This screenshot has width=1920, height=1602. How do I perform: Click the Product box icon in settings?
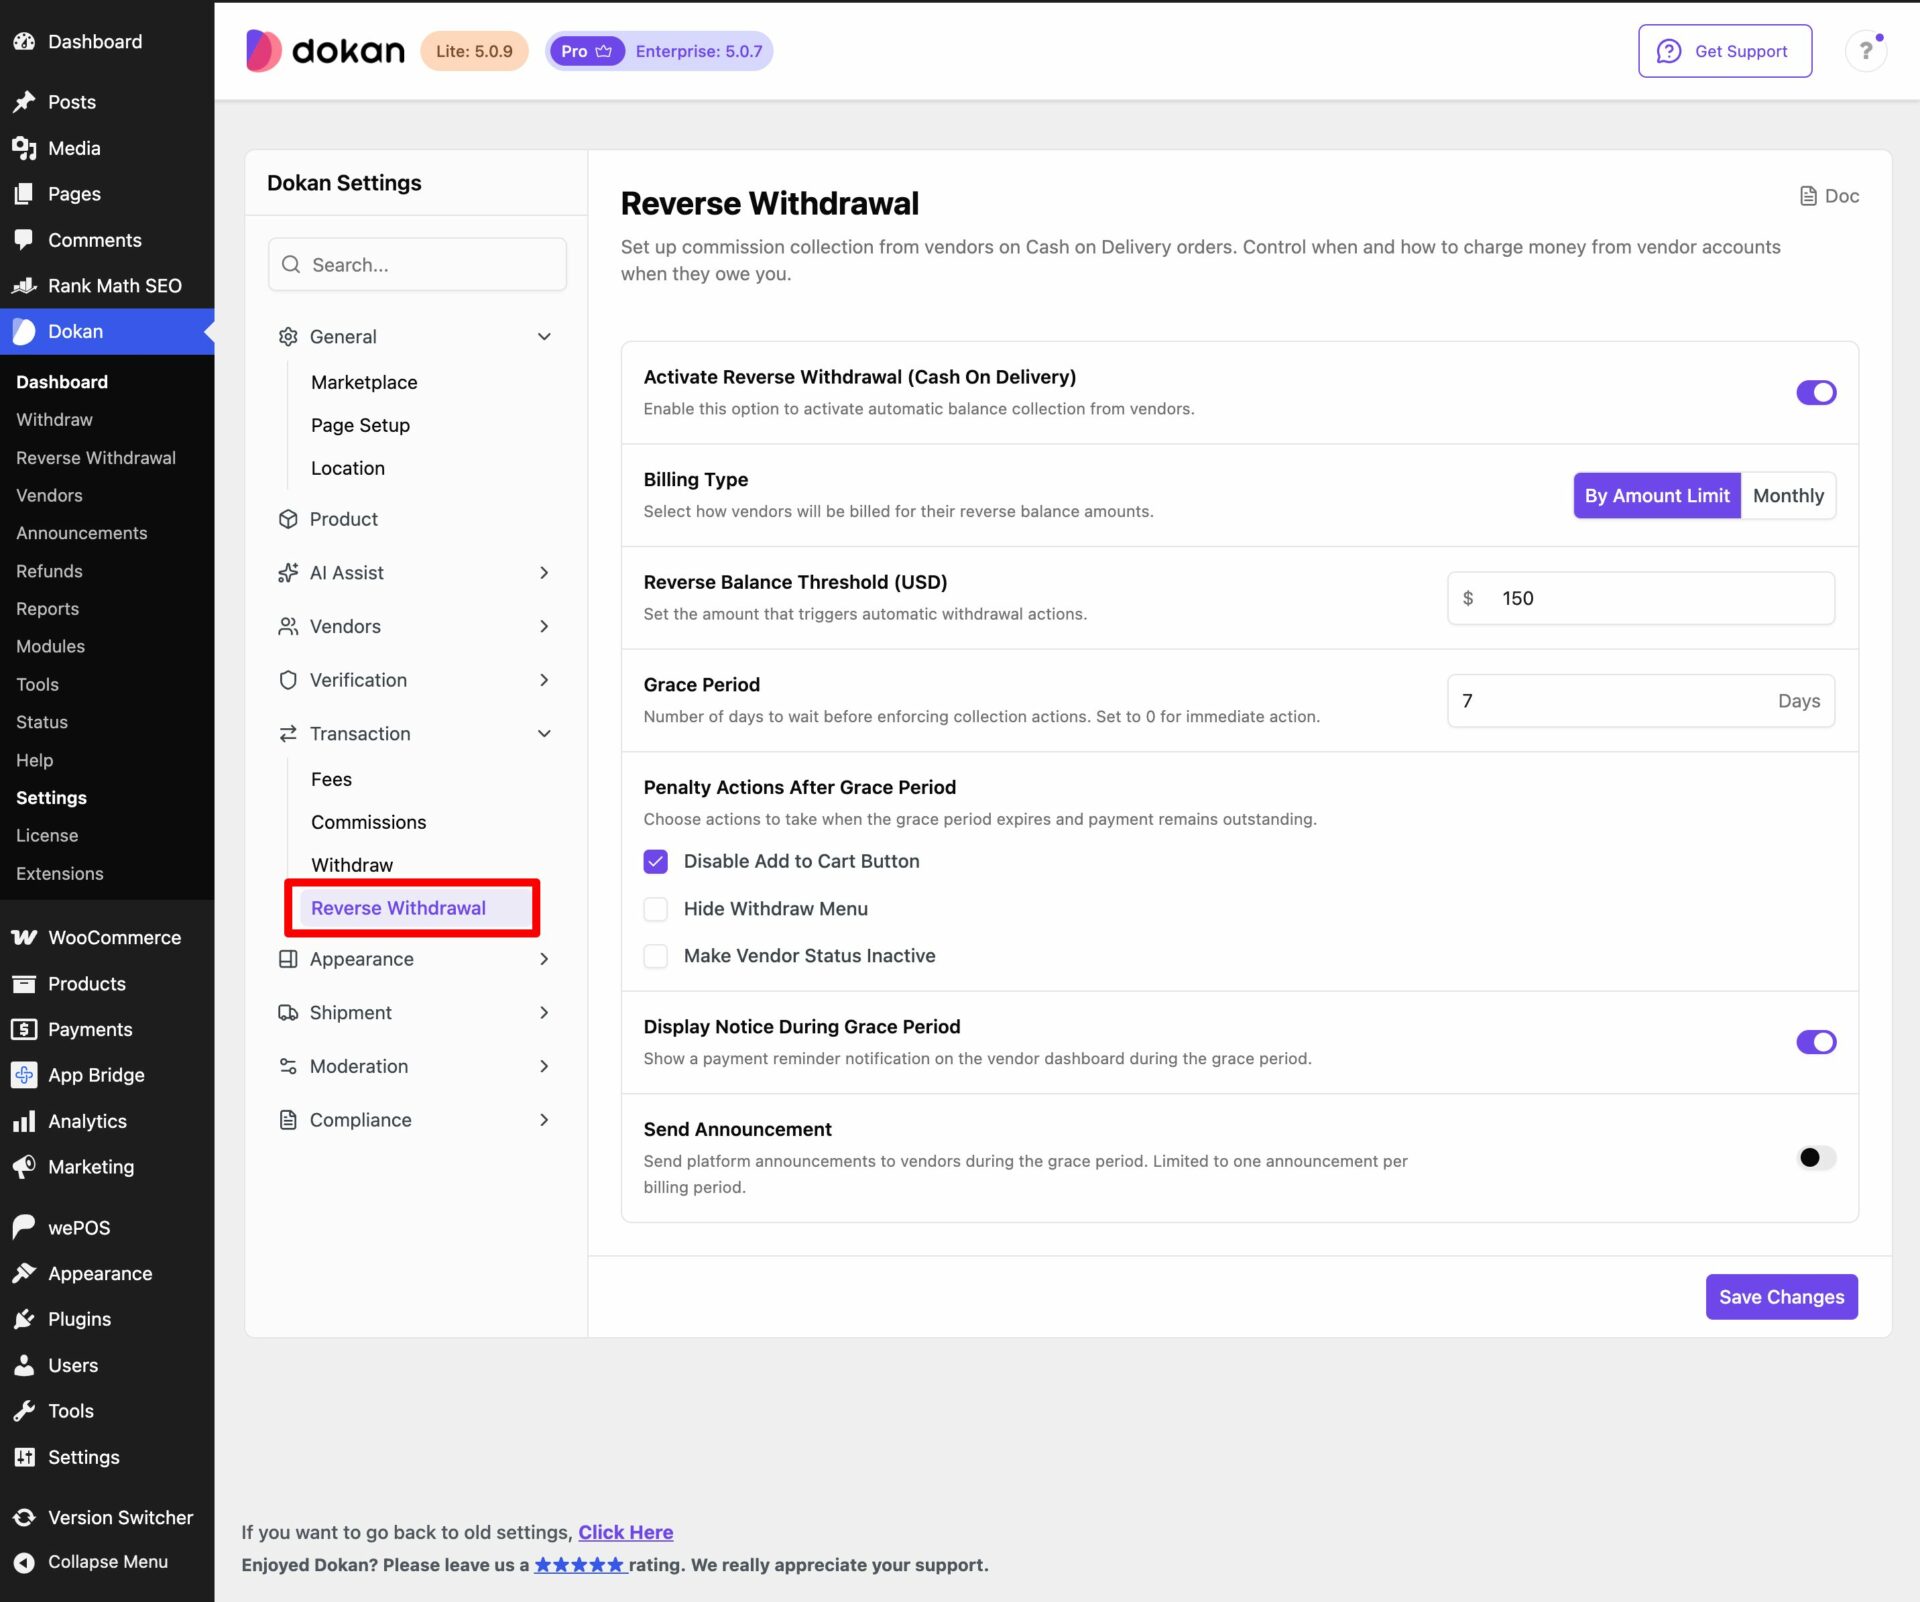coord(288,519)
